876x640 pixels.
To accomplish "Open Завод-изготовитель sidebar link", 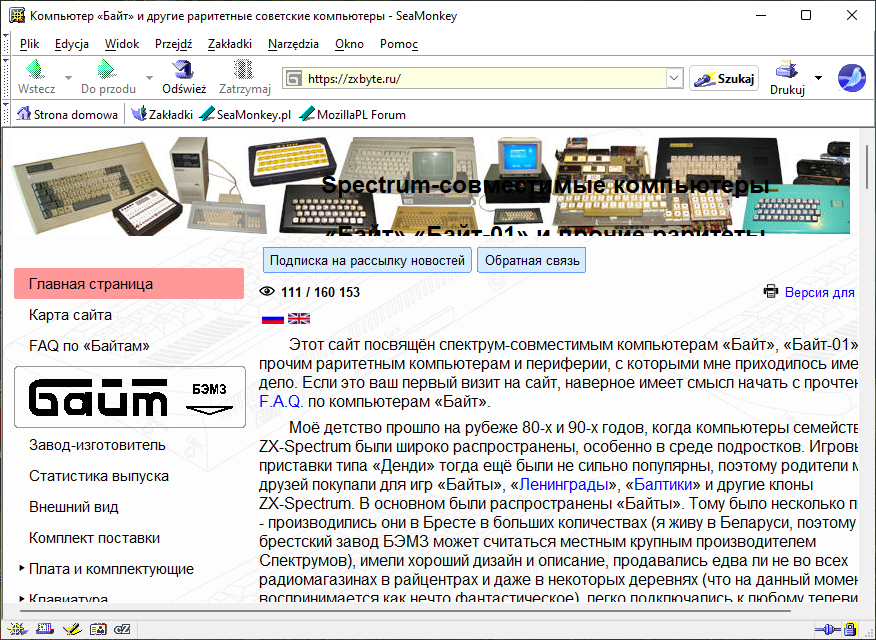I will 97,445.
